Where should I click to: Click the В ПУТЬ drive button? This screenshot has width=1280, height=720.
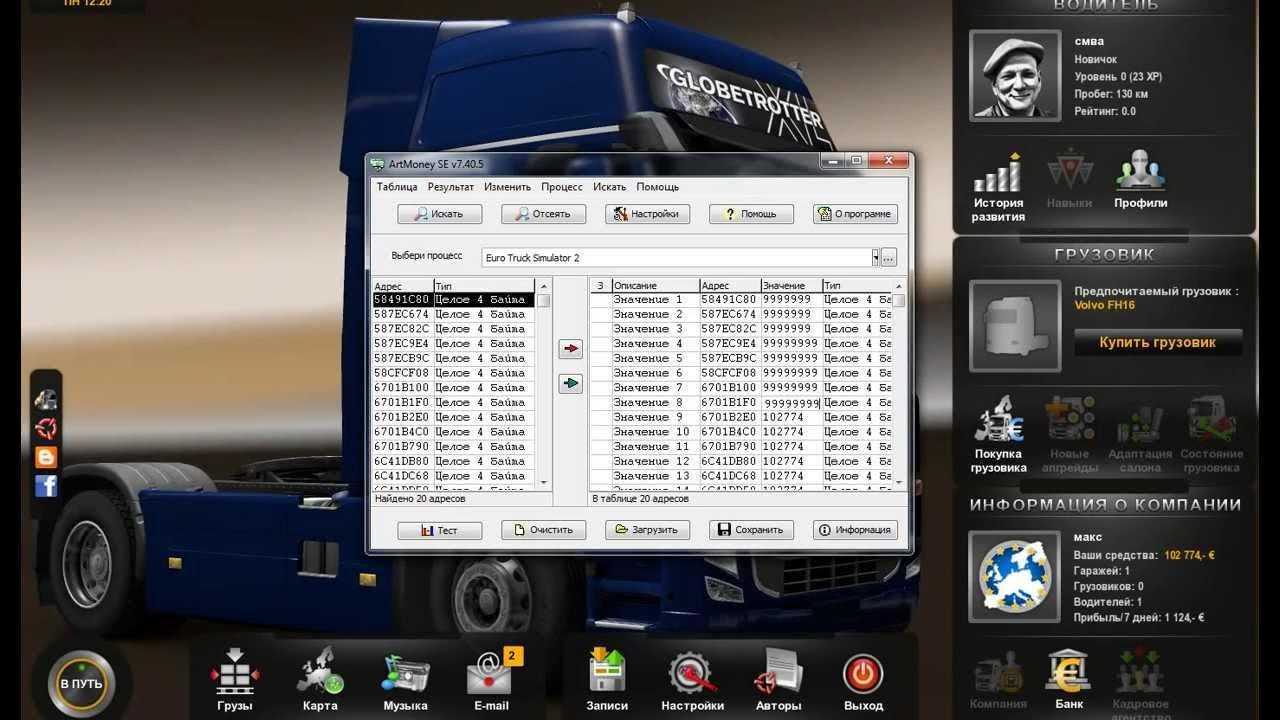tap(80, 684)
